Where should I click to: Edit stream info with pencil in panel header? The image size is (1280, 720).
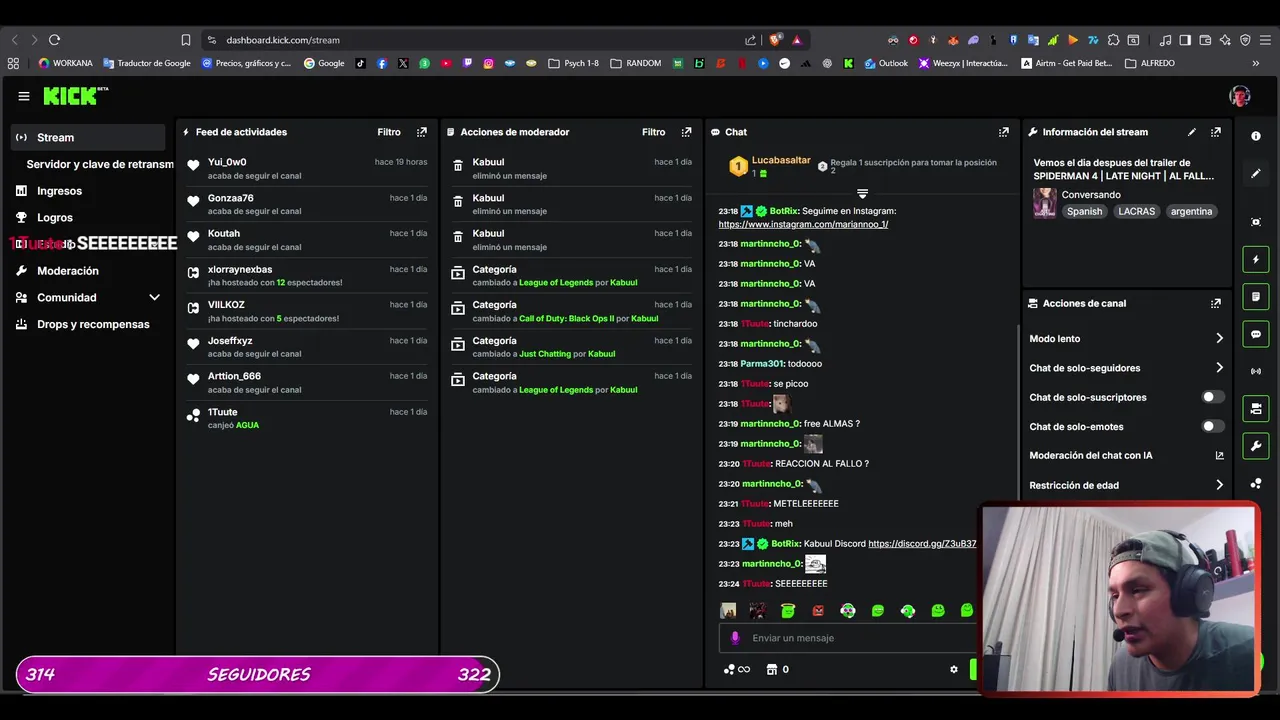click(1192, 132)
